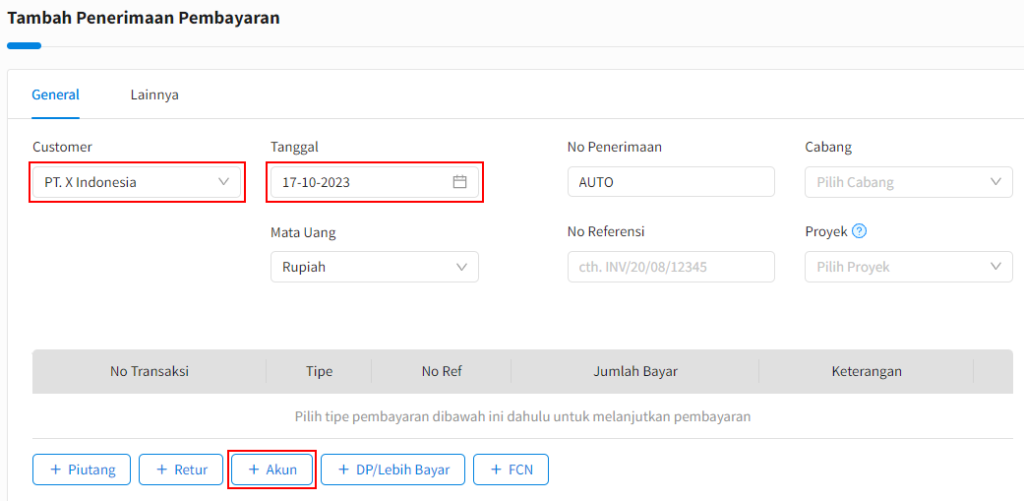This screenshot has height=501, width=1024.
Task: Click the + Akun button
Action: click(x=272, y=470)
